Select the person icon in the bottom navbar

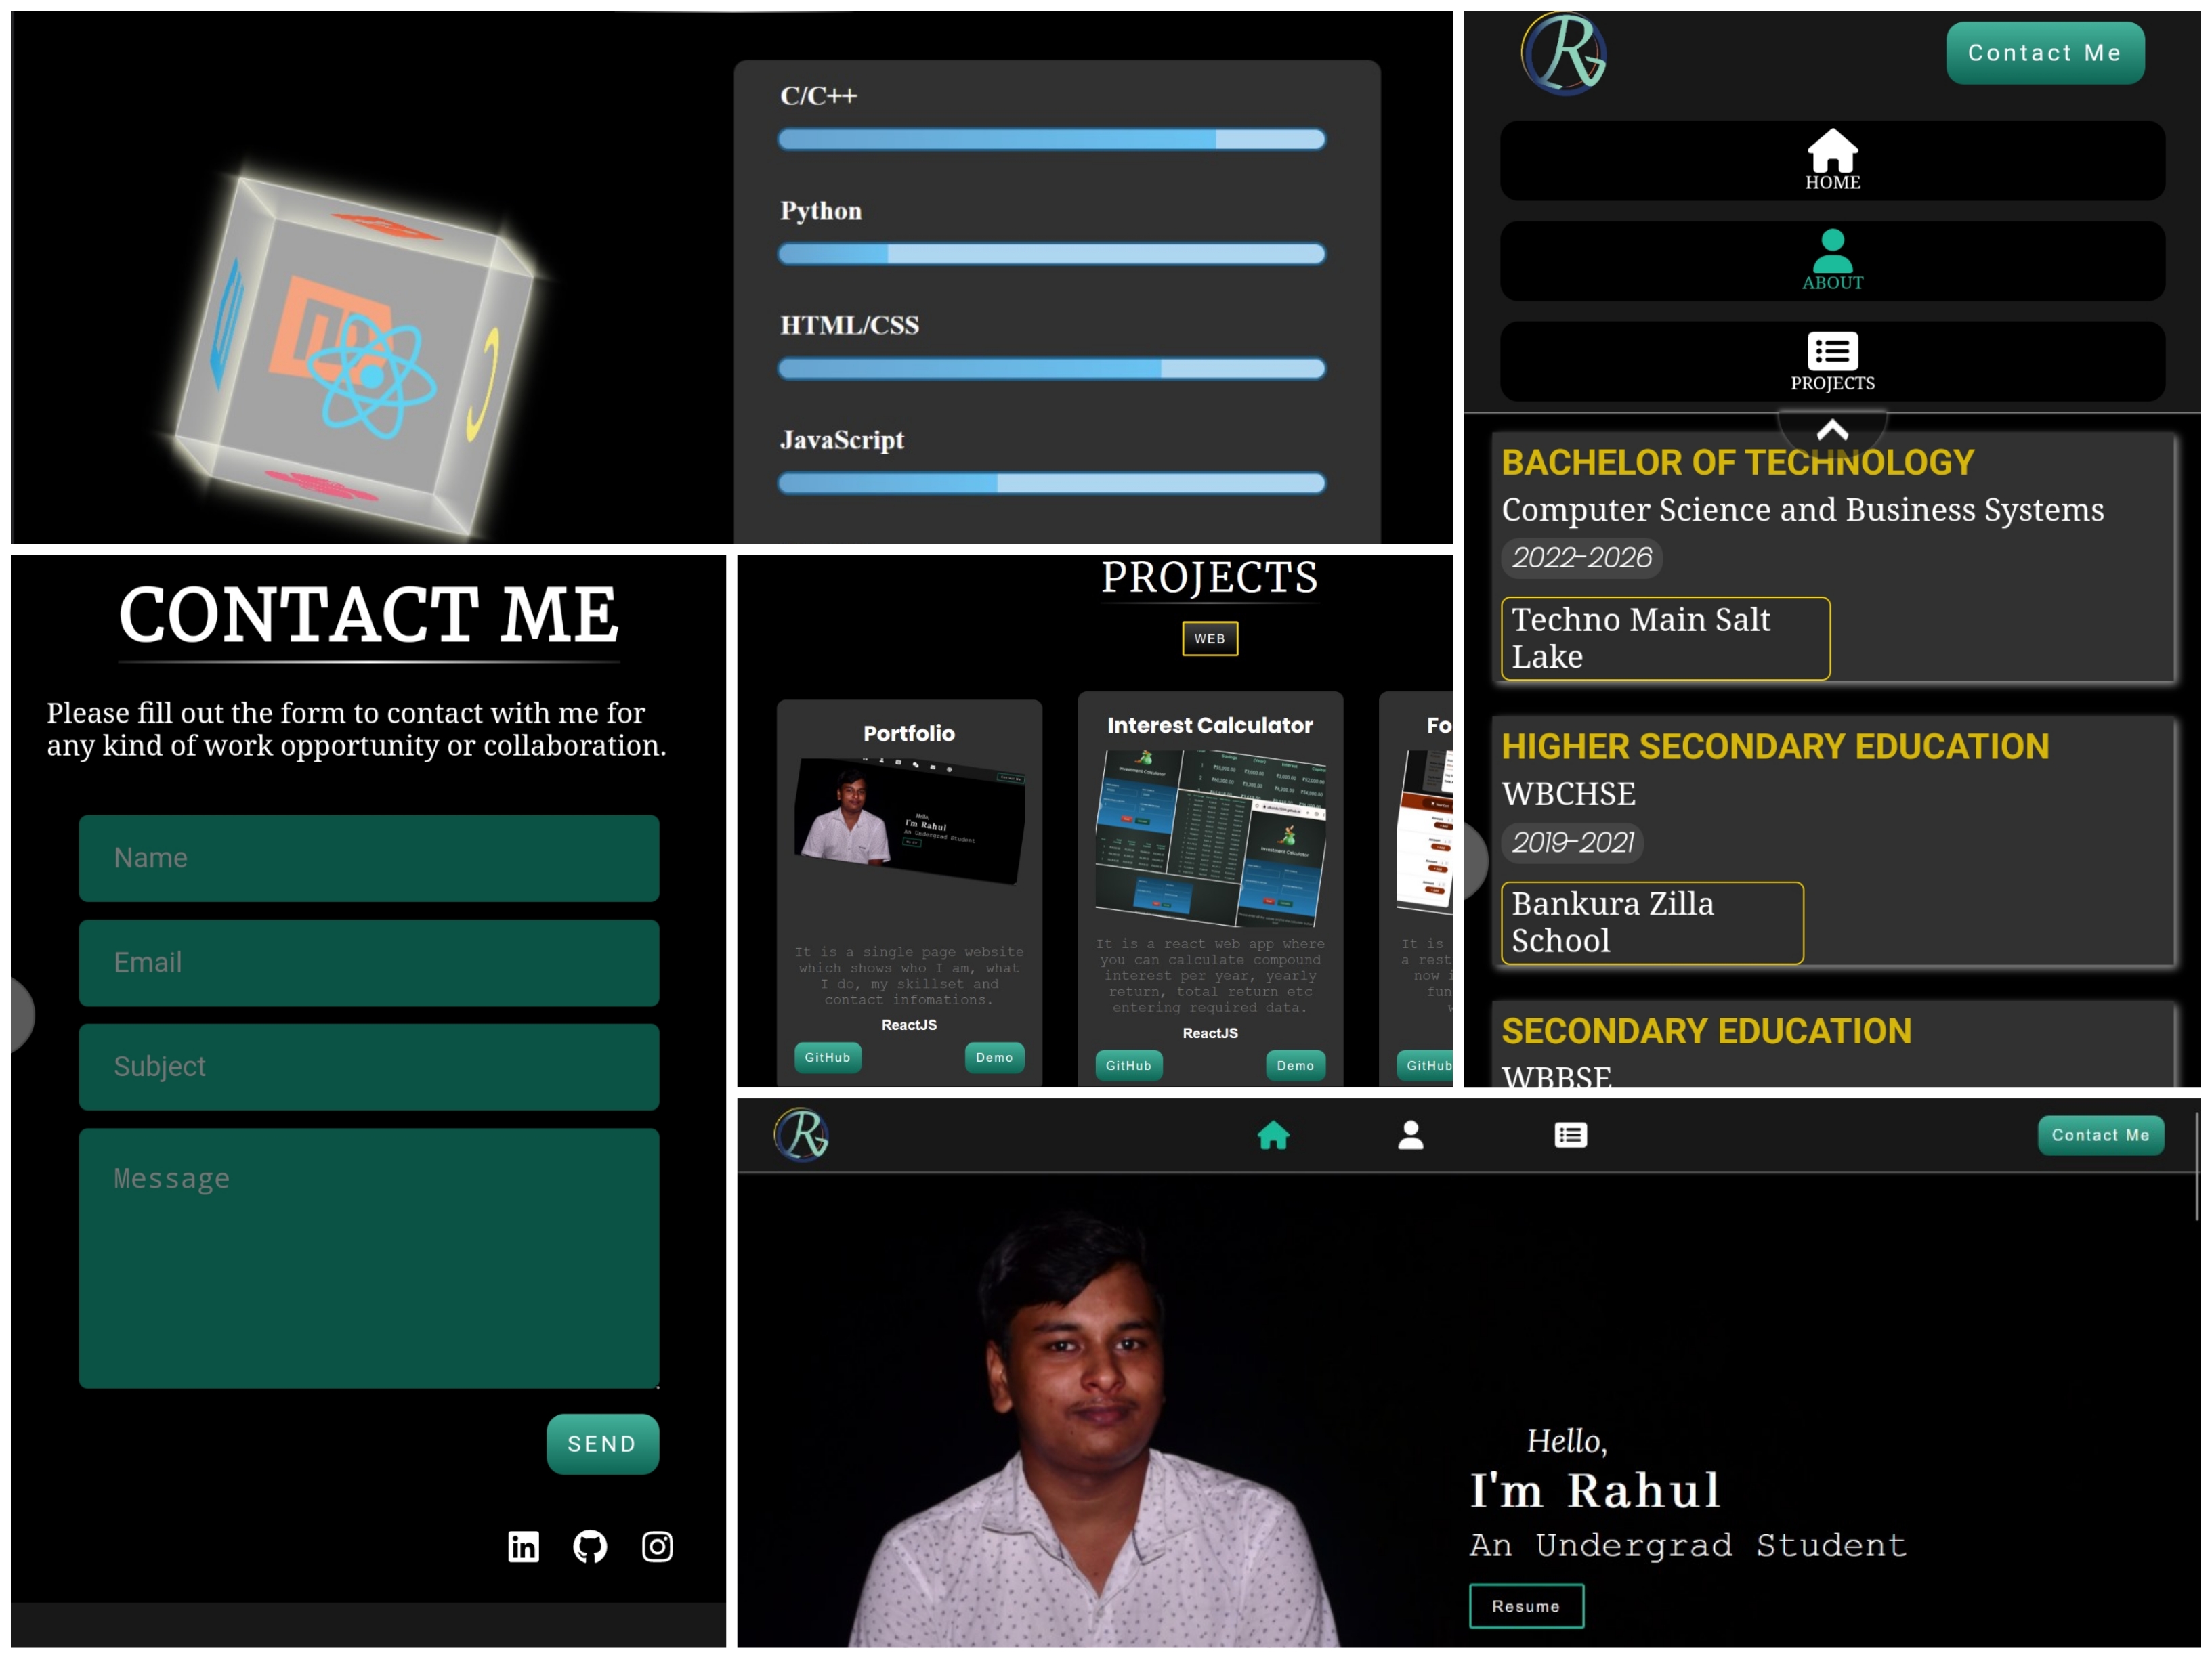click(x=1411, y=1135)
